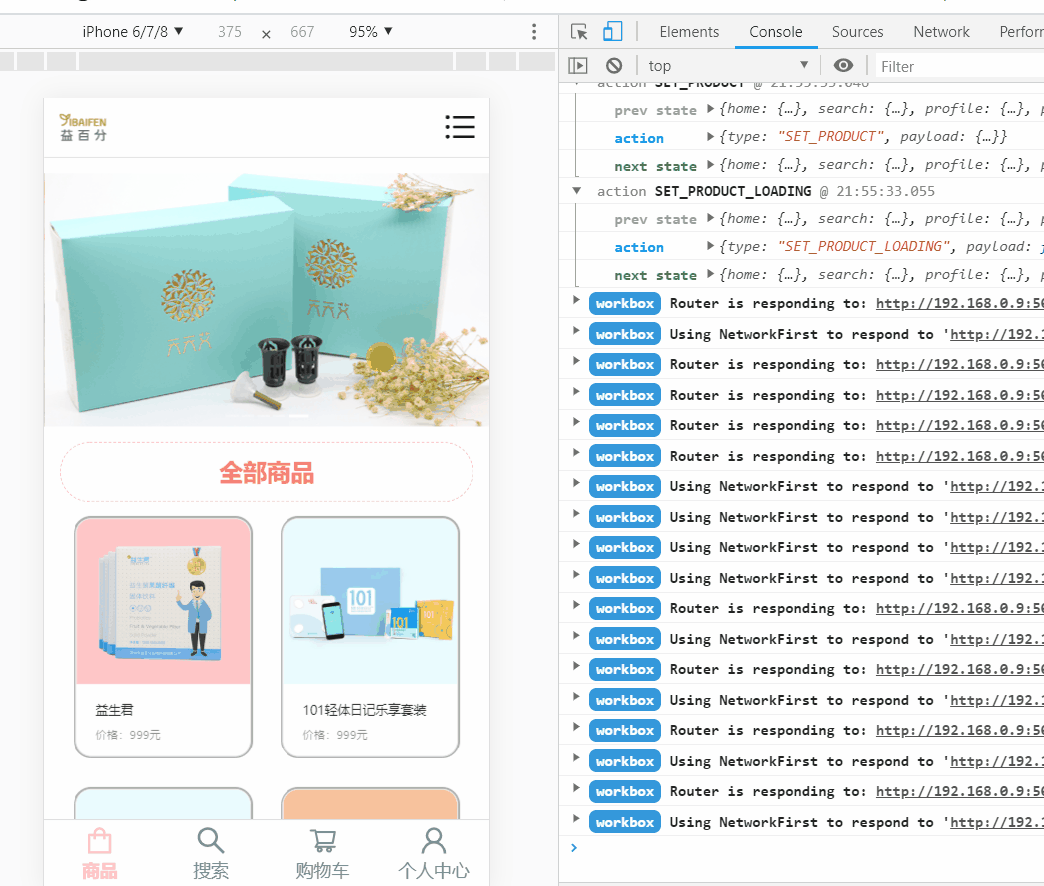Viewport: 1044px width, 886px height.
Task: Click the teal gift box carousel banner
Action: pyautogui.click(x=266, y=299)
